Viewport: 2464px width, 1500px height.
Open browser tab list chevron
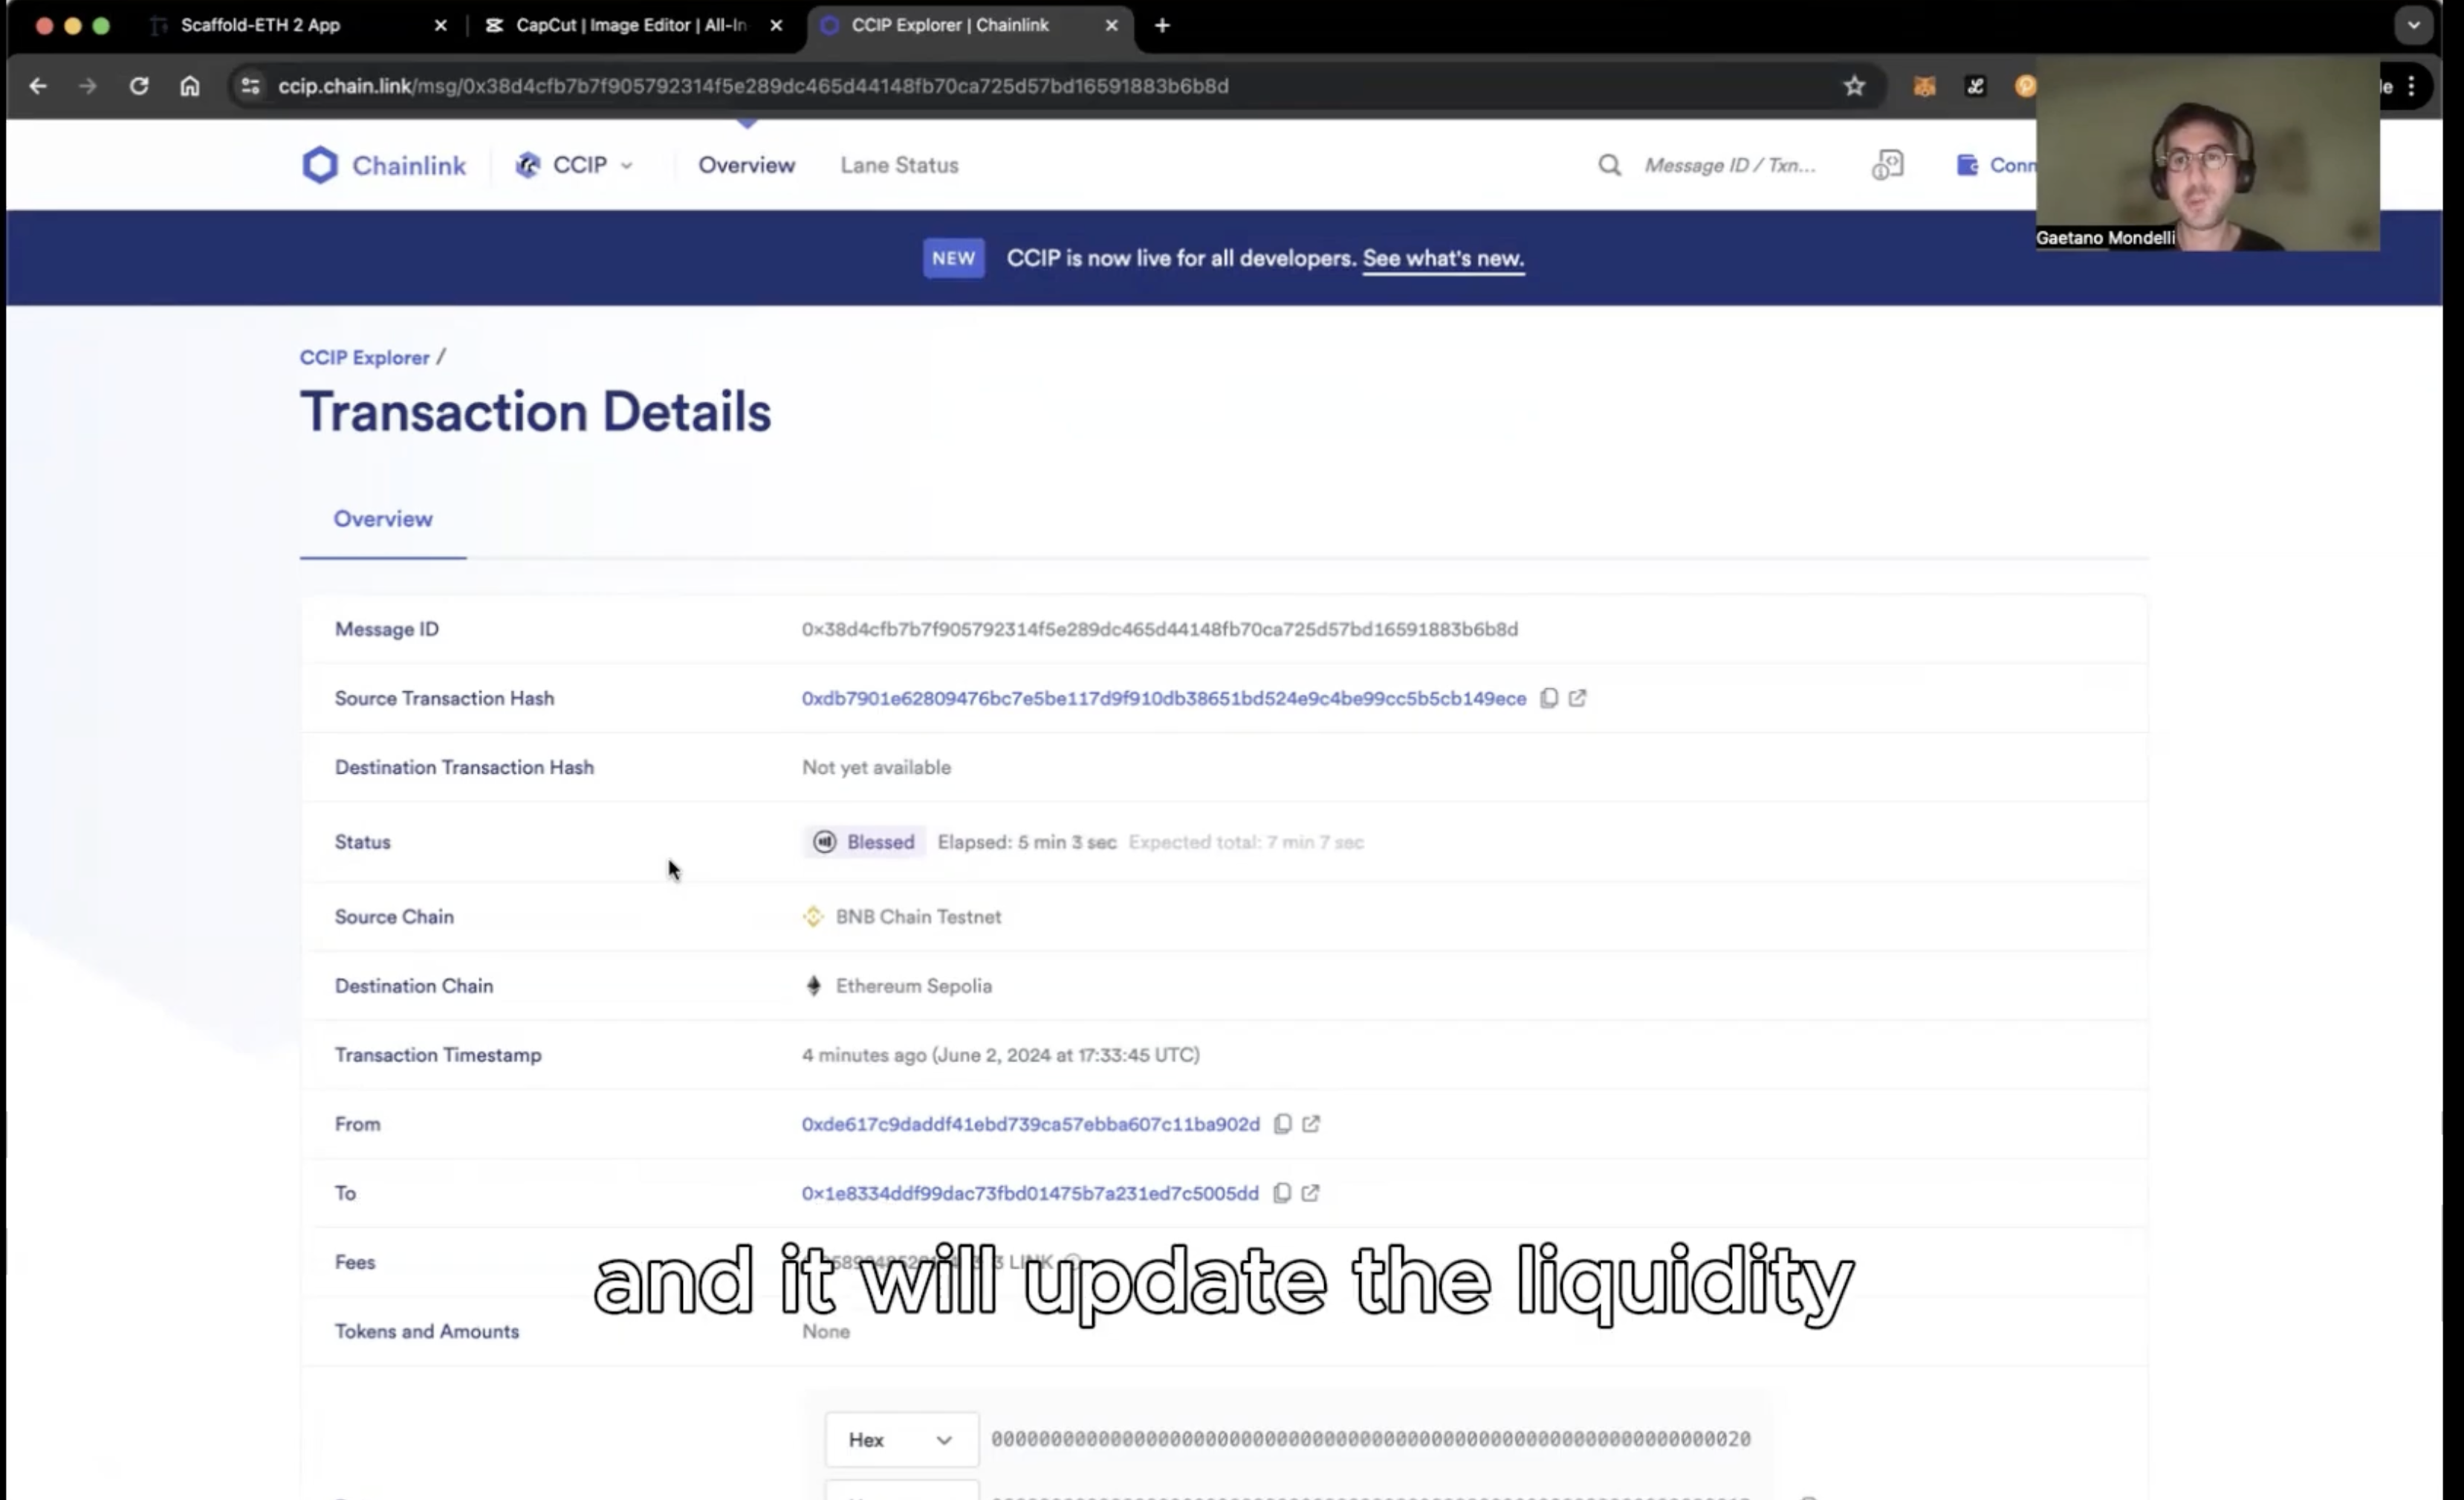pyautogui.click(x=2413, y=26)
